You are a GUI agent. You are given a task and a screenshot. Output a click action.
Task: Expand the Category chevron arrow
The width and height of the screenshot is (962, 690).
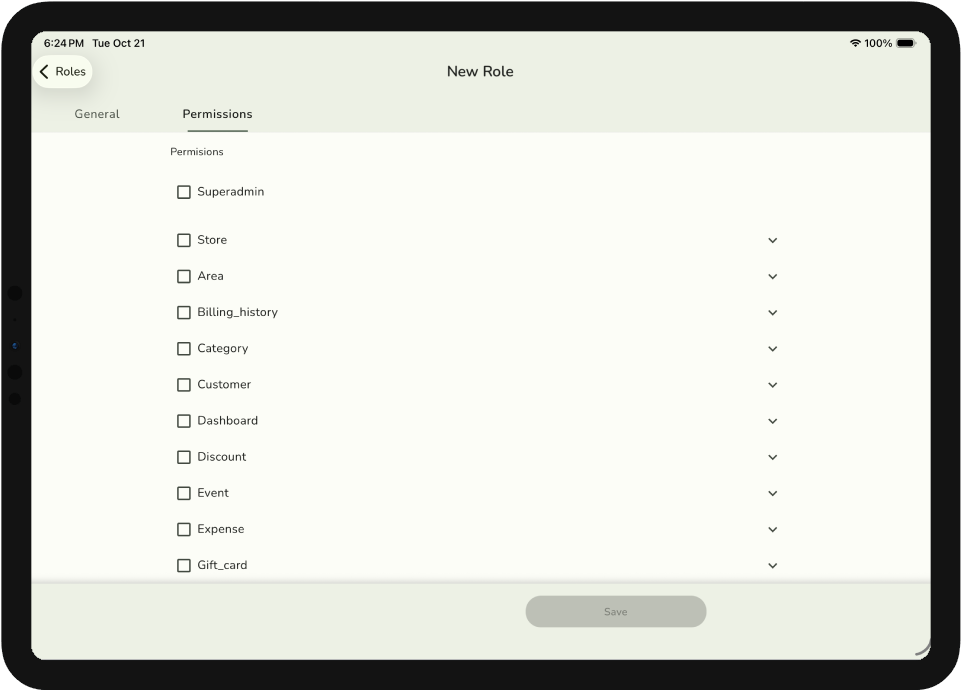[x=772, y=349]
